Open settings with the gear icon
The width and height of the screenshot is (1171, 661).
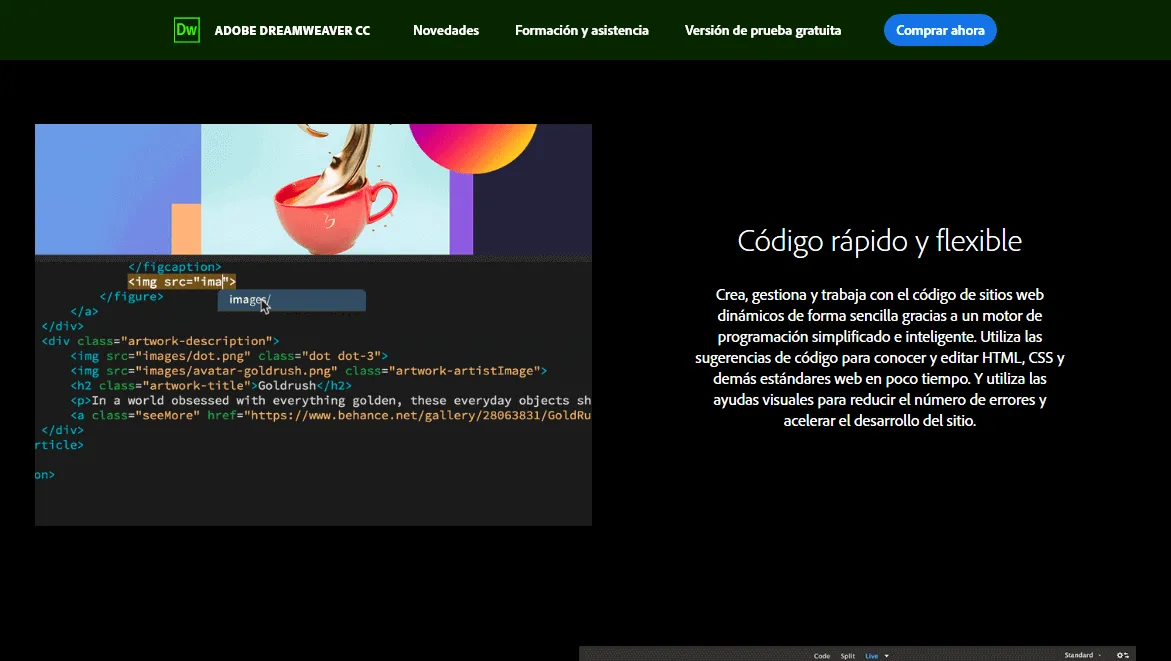click(x=1120, y=655)
